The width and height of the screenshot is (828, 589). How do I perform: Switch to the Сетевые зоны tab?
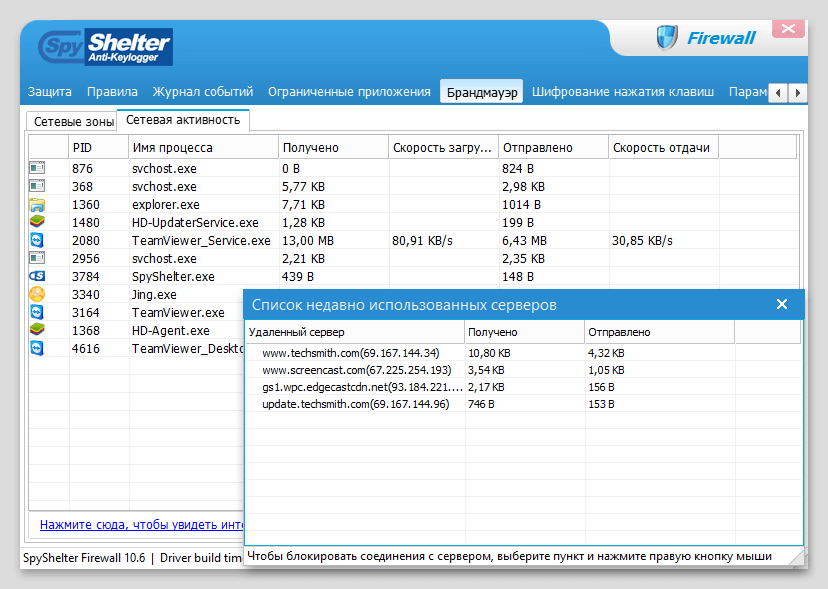73,121
